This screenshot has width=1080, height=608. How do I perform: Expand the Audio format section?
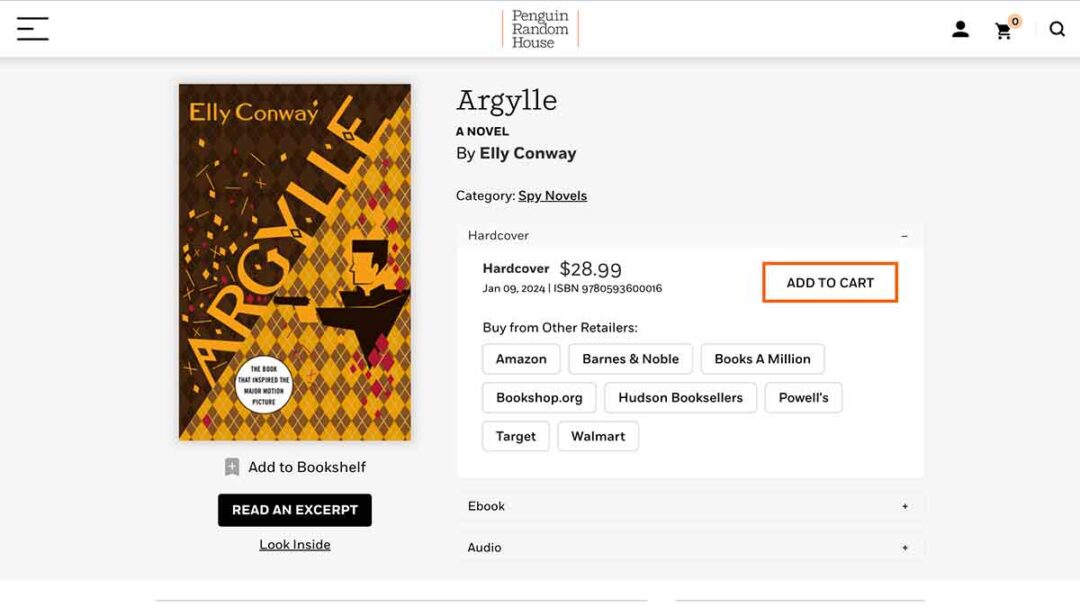(x=904, y=548)
